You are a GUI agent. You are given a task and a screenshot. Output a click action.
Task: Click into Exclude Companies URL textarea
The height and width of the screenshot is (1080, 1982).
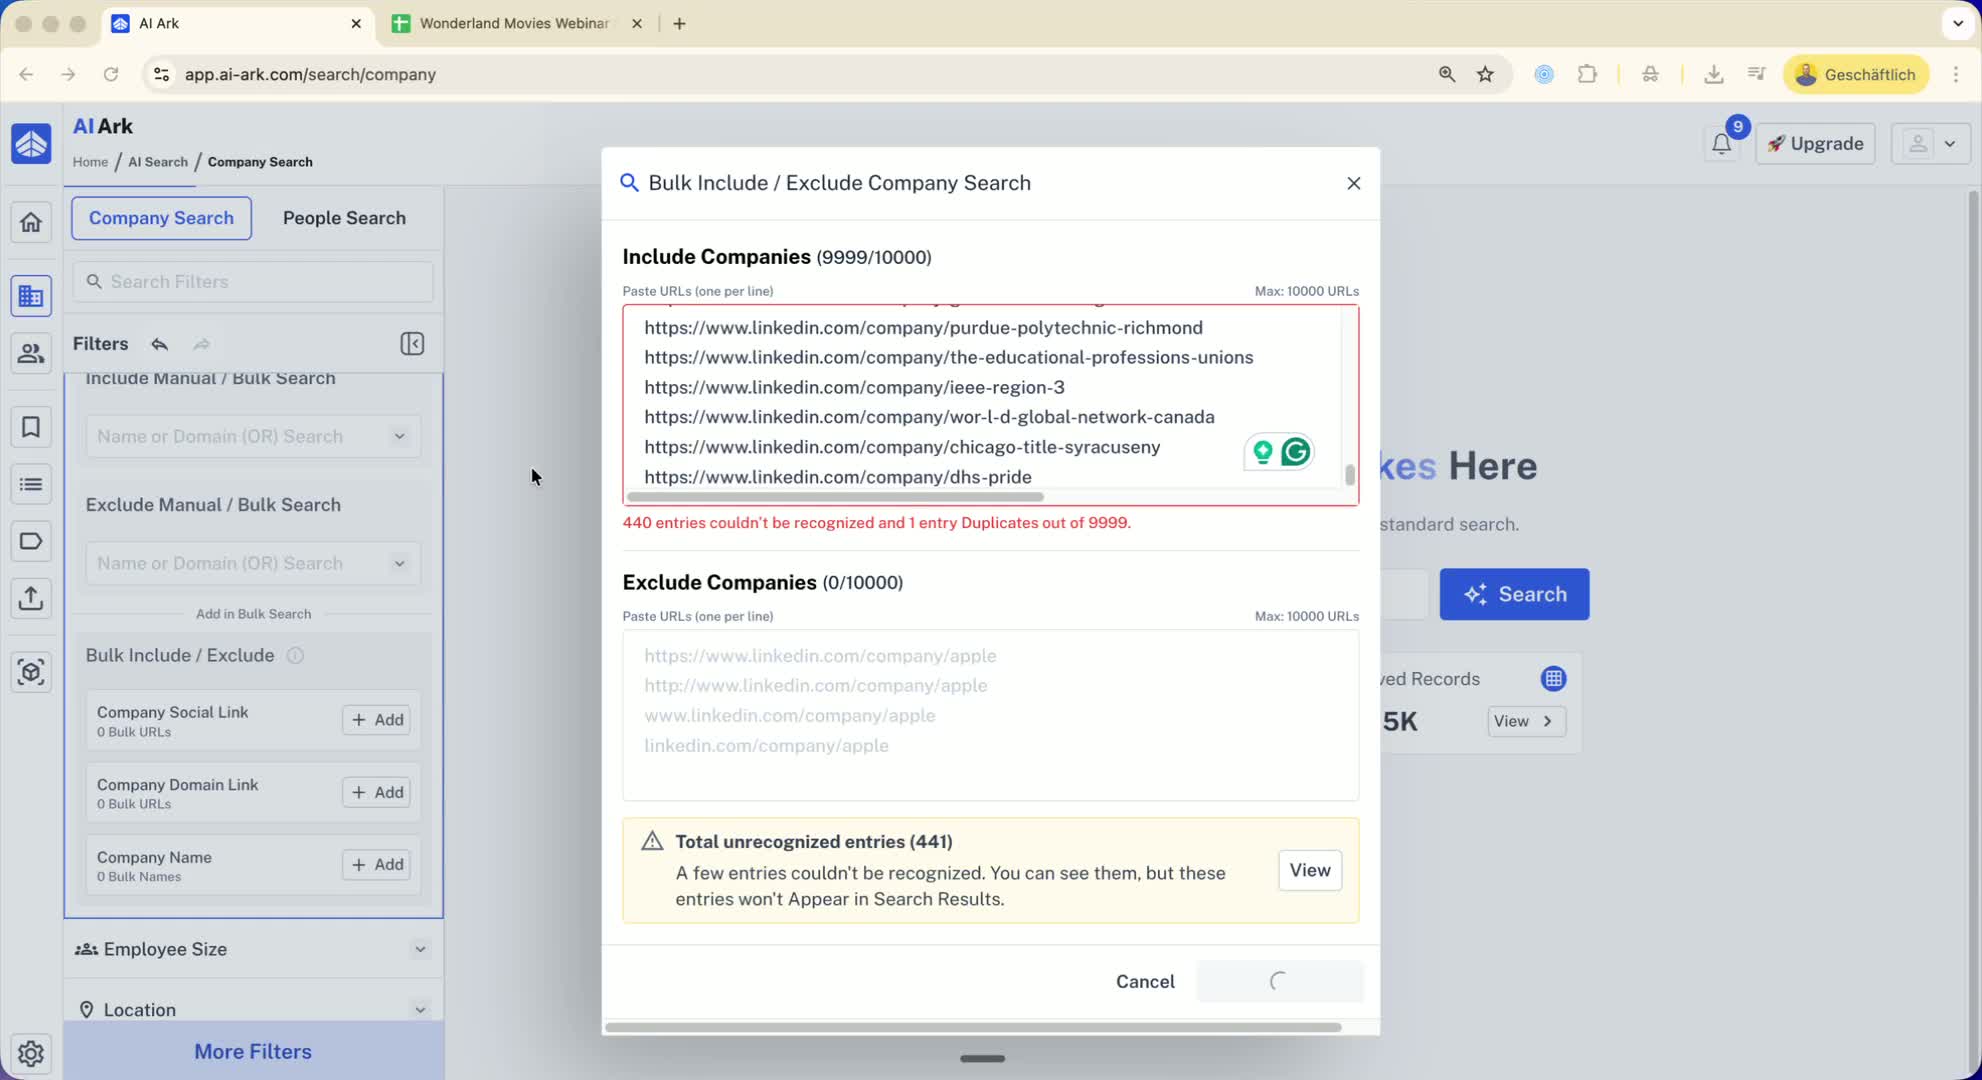tap(990, 715)
